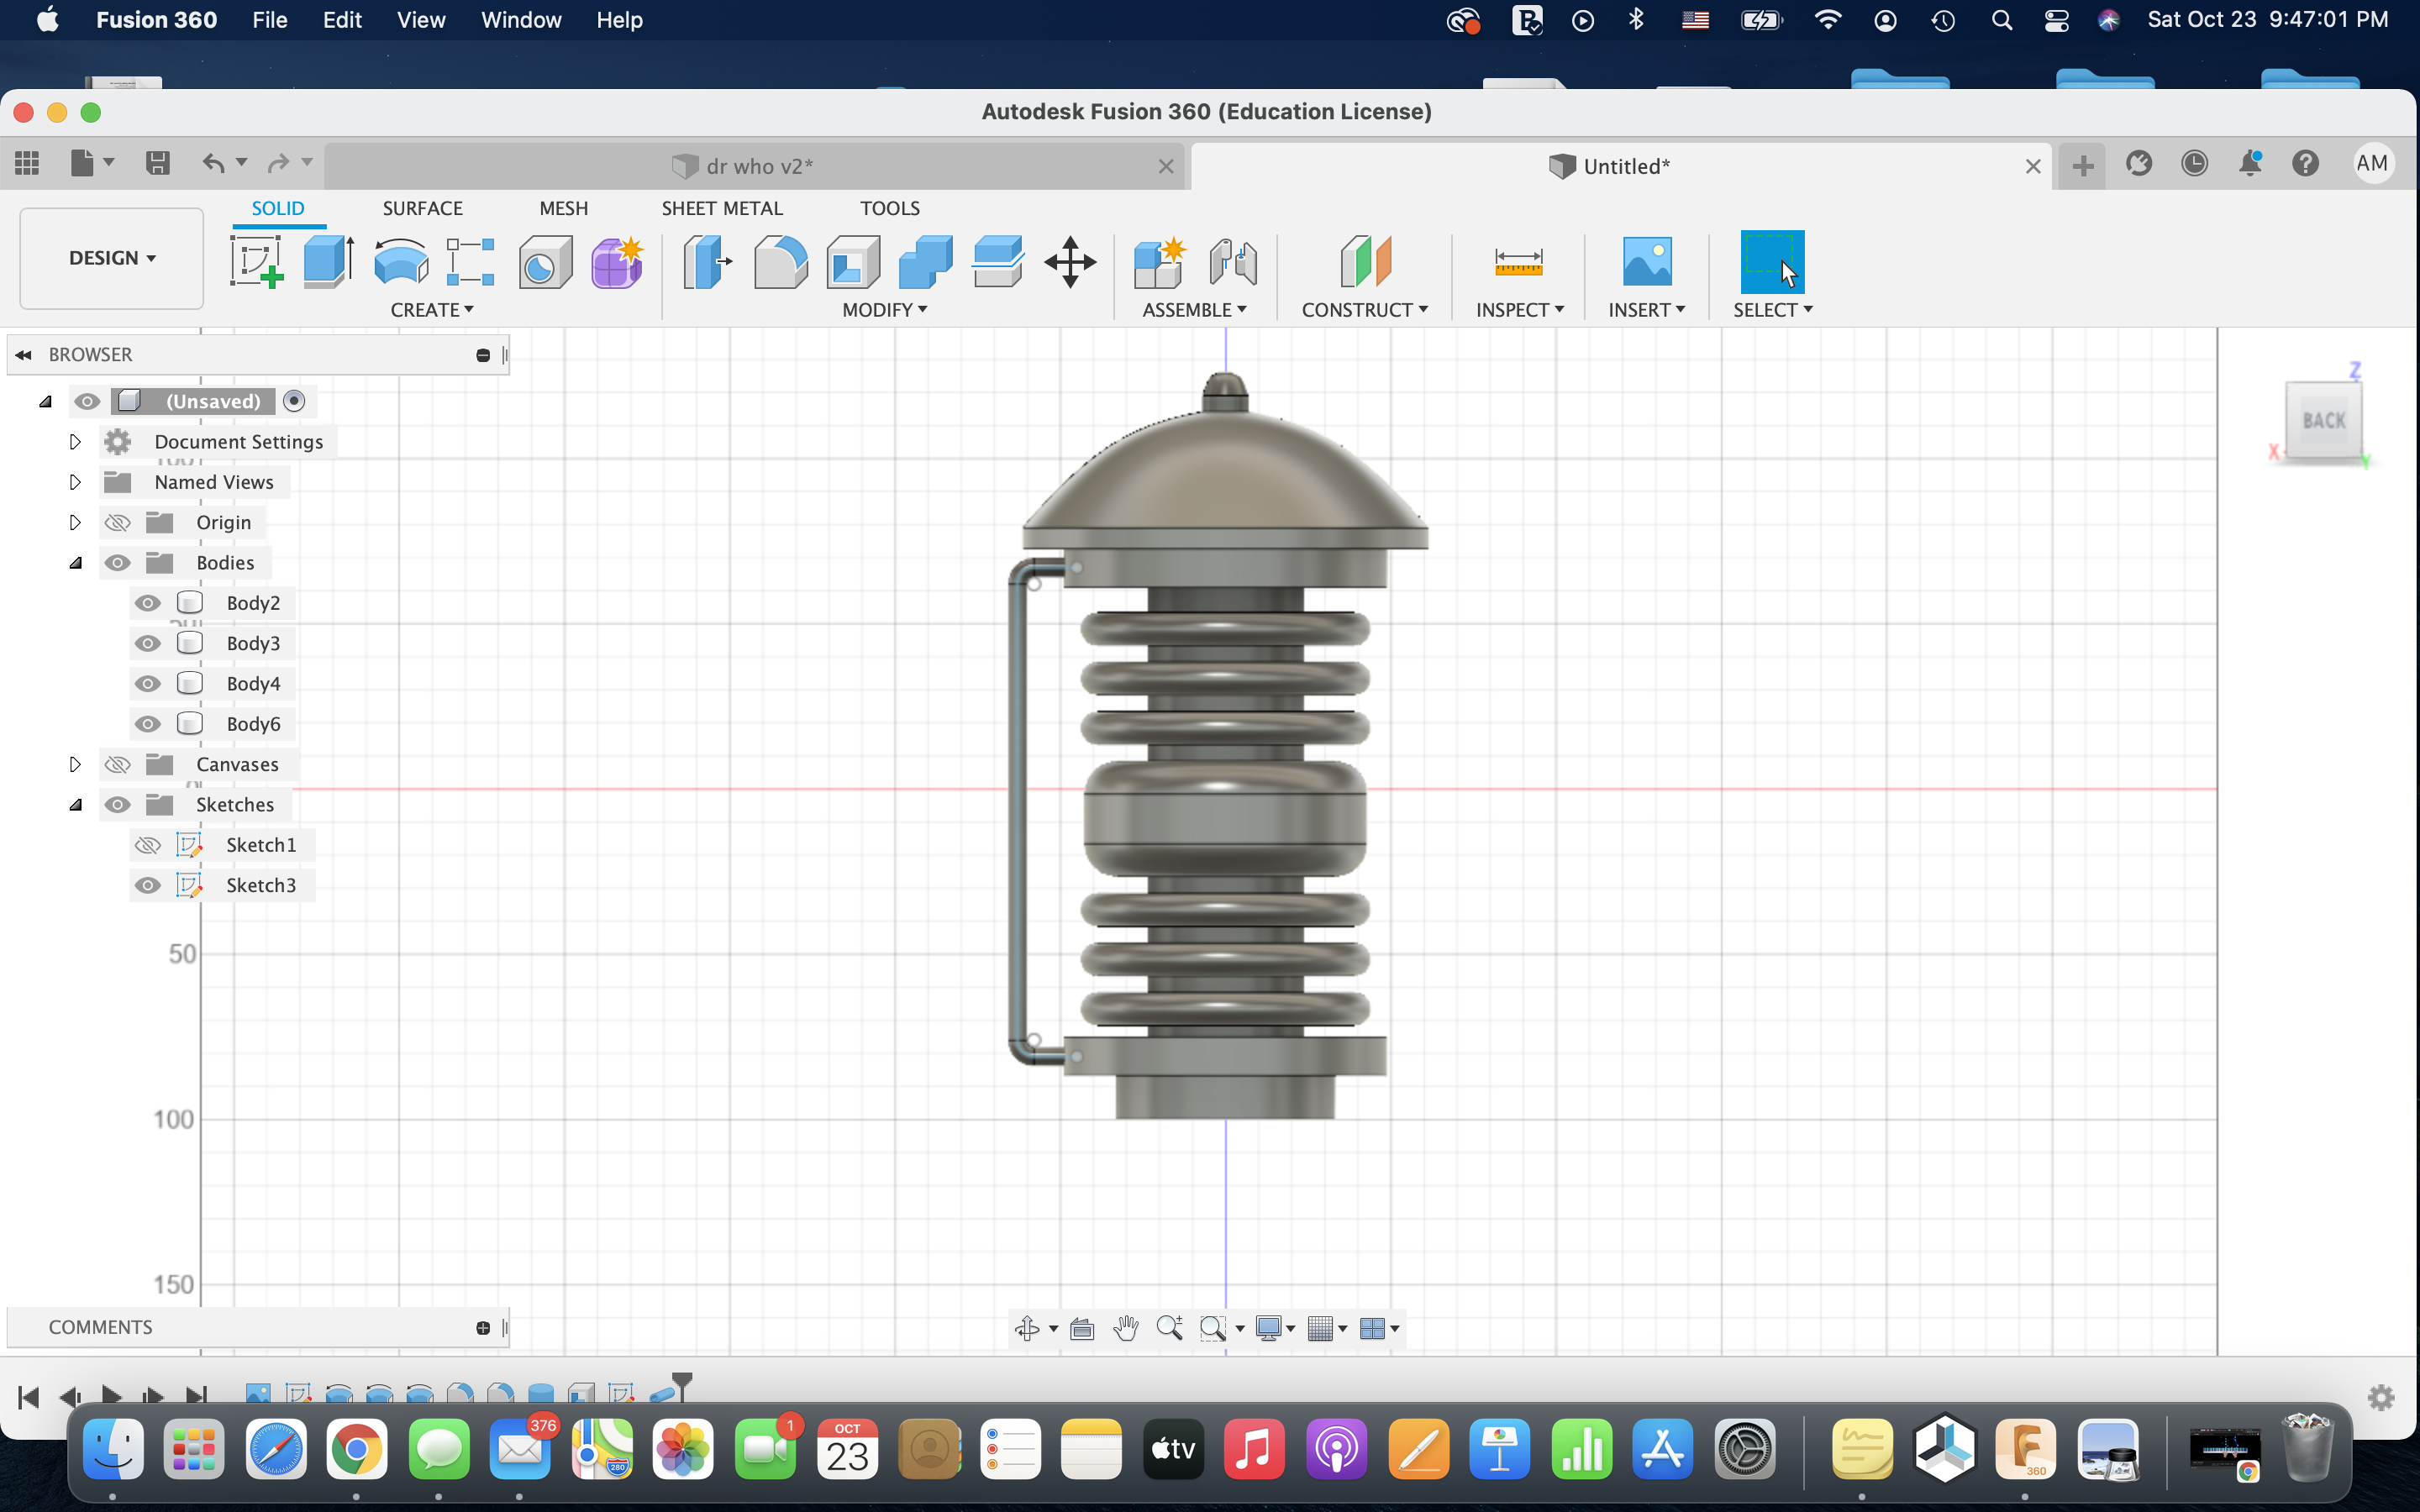The image size is (2420, 1512).
Task: Switch to the Untitled document tab
Action: click(x=1624, y=166)
